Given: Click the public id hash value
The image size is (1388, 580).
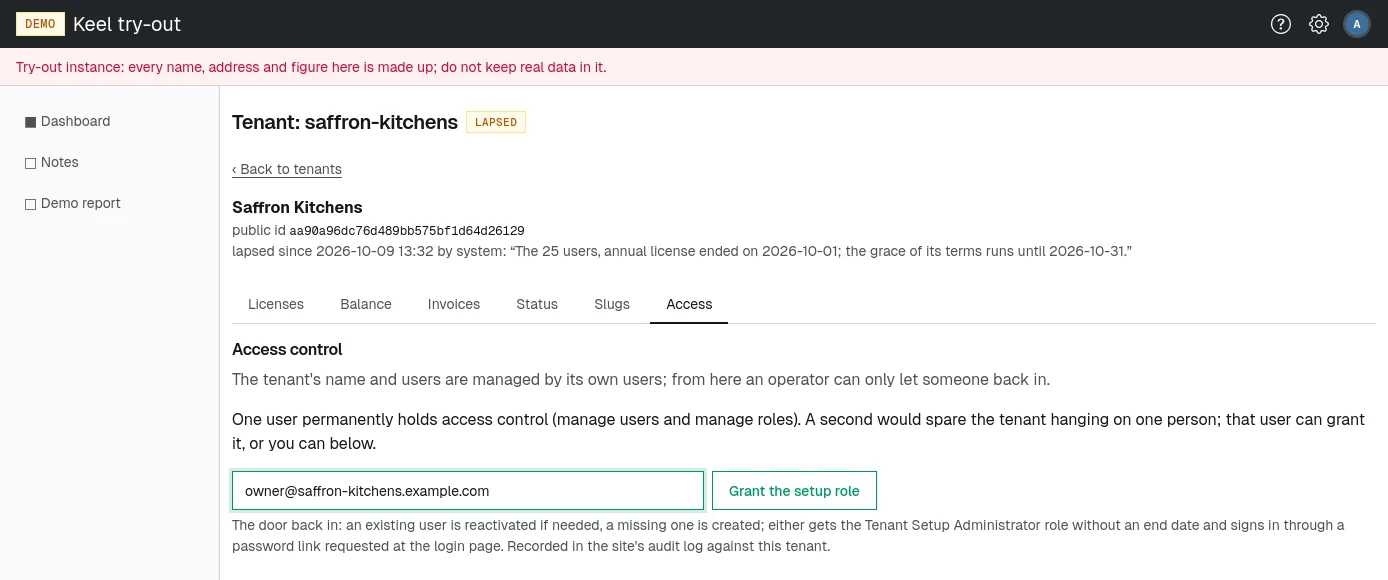Looking at the screenshot, I should coord(407,230).
